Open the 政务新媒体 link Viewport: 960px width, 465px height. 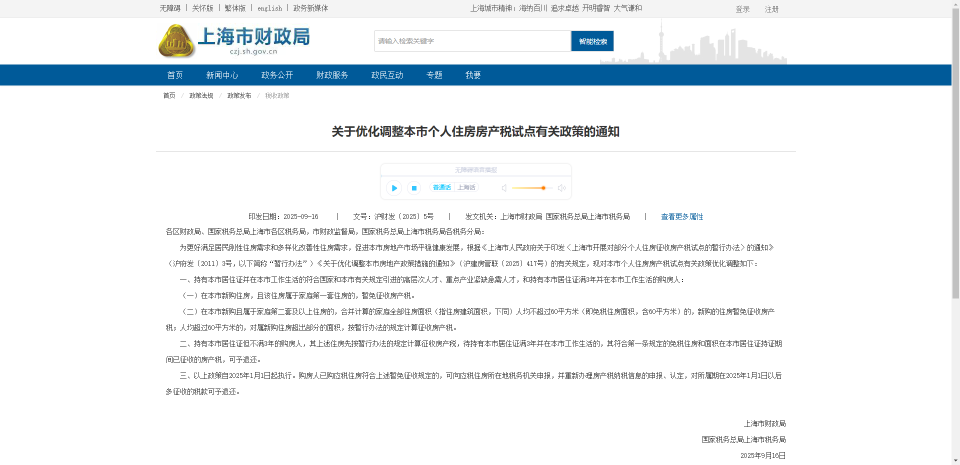(x=310, y=9)
